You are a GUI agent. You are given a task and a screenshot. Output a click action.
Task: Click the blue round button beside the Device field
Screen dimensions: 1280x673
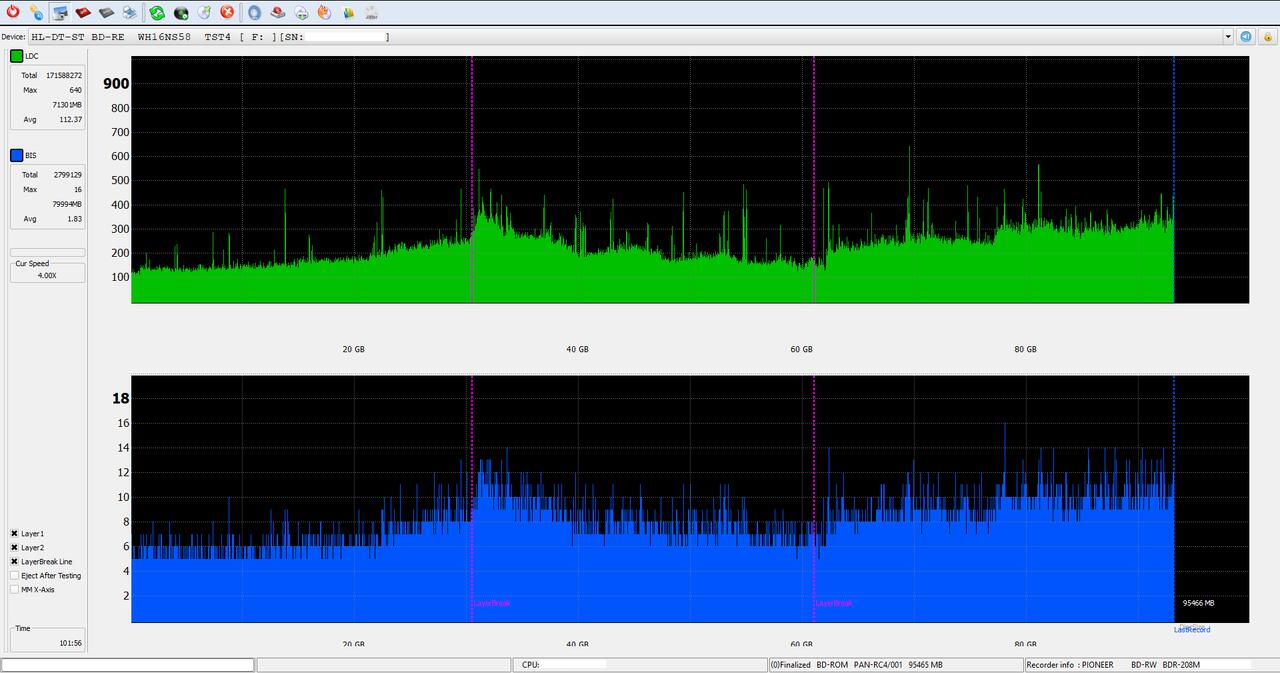point(1246,36)
